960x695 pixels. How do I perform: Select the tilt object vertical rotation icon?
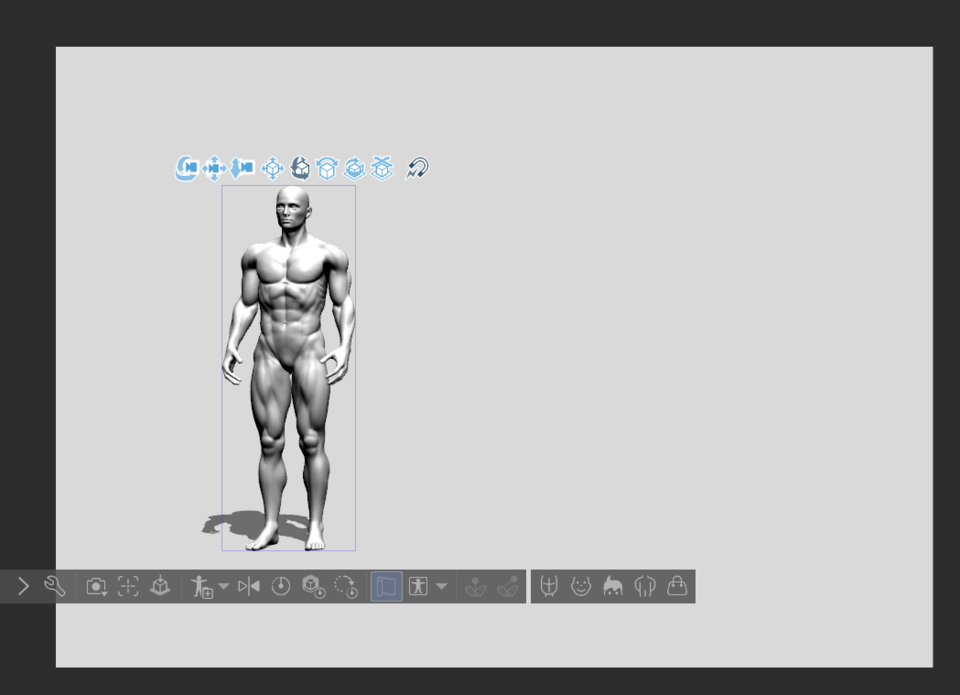[x=327, y=168]
